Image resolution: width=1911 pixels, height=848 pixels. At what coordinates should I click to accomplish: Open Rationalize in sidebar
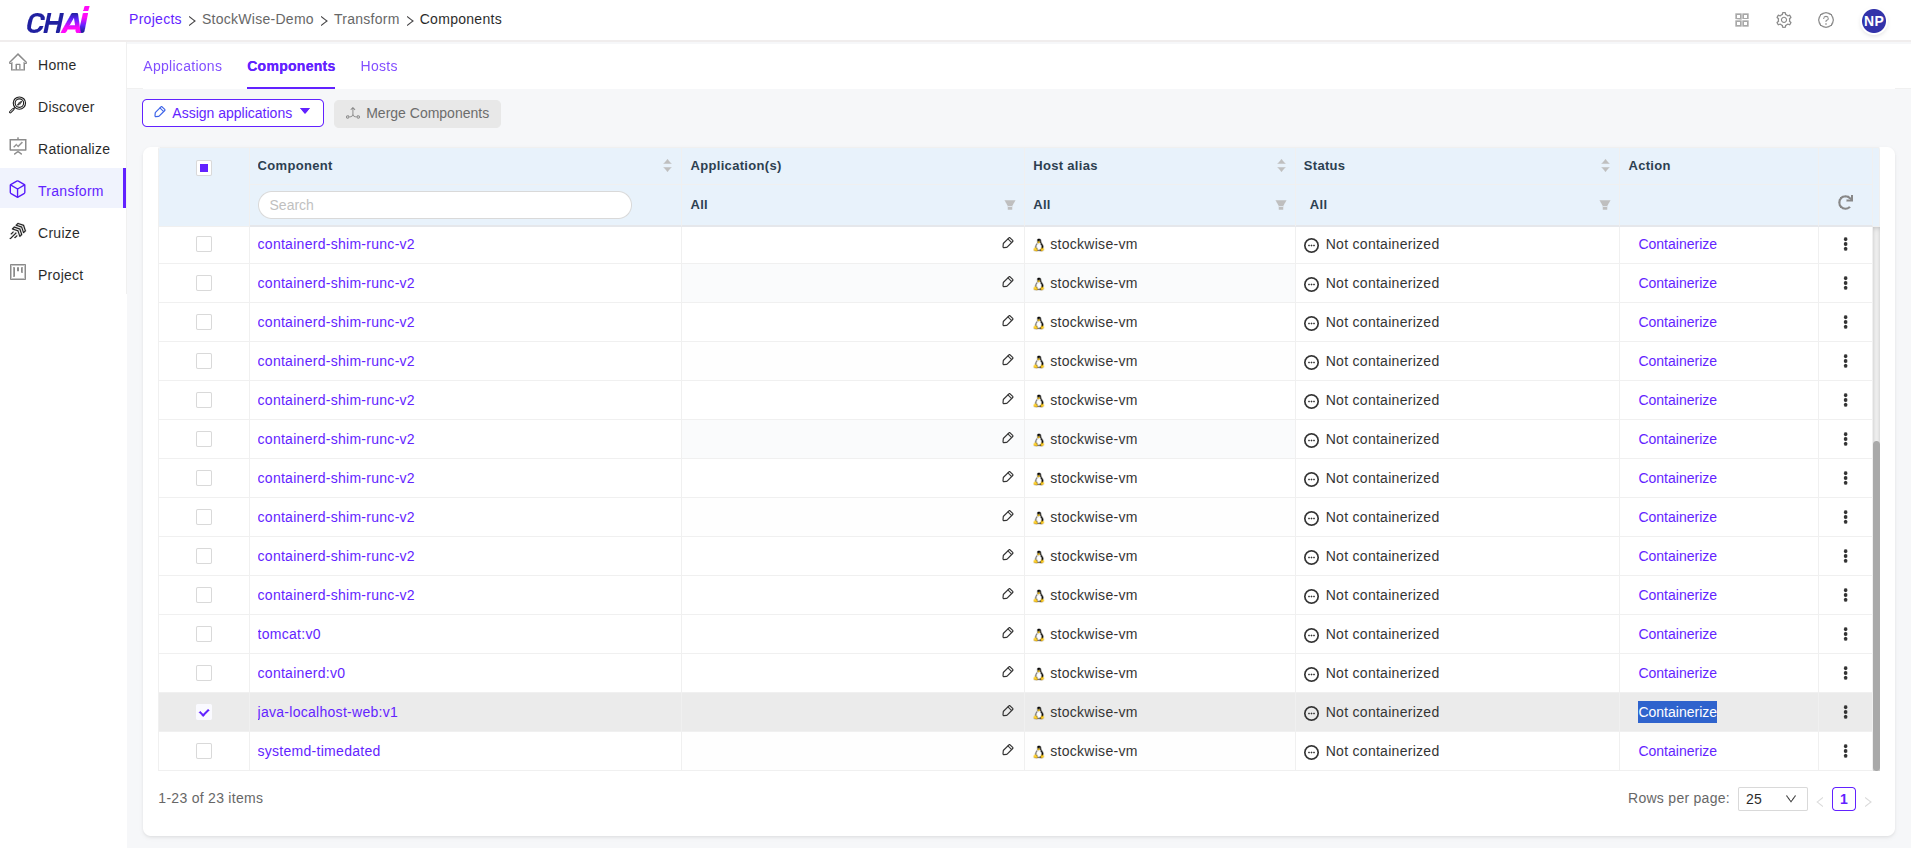[62, 148]
